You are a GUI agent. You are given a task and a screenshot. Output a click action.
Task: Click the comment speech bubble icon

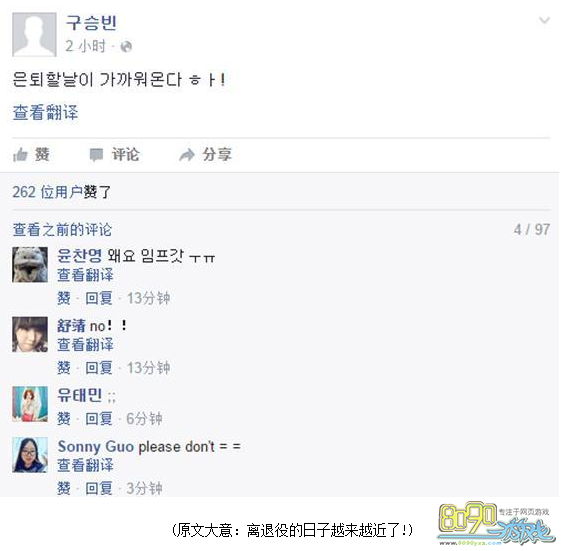pos(96,155)
